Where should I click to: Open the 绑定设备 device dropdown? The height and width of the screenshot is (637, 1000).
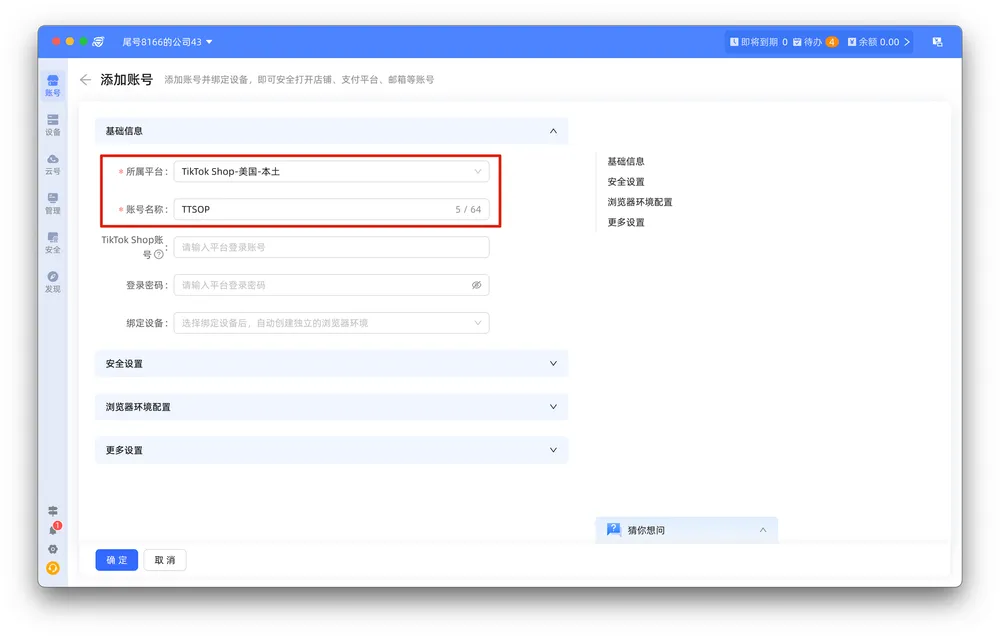tap(331, 323)
